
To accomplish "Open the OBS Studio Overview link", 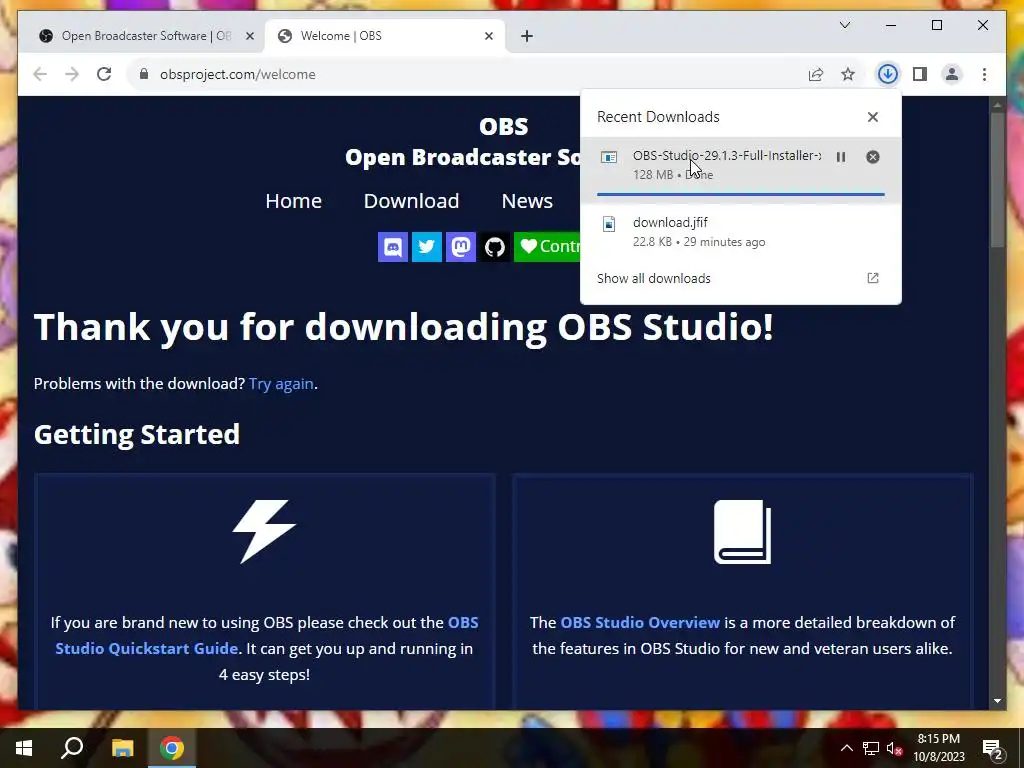I will point(640,622).
